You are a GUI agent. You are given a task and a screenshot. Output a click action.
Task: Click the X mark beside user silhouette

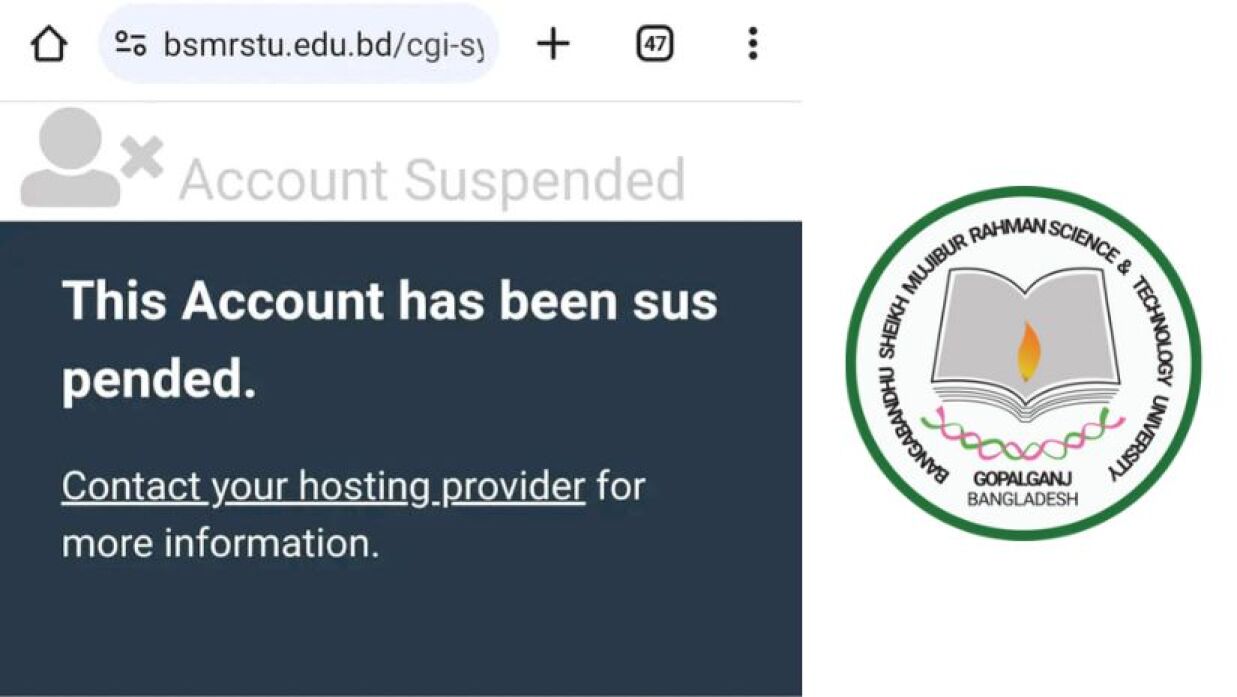tap(143, 159)
